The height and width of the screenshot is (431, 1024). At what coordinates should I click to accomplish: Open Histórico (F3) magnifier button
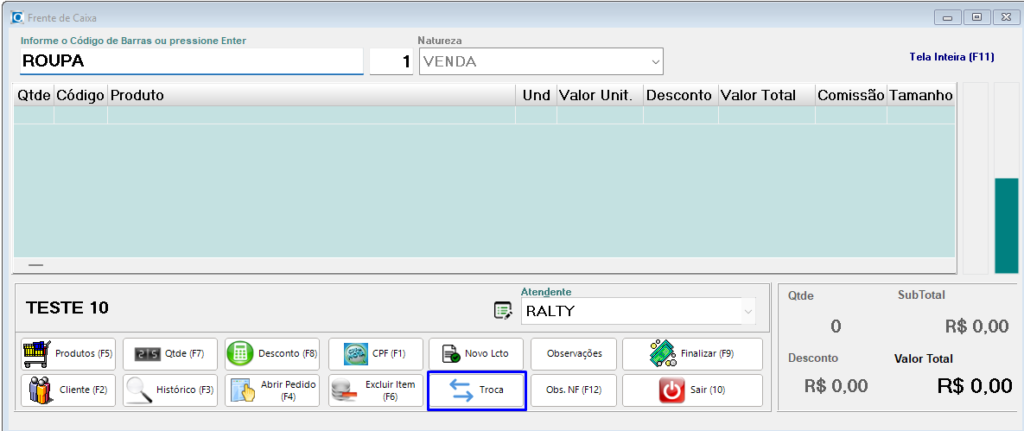pos(169,390)
